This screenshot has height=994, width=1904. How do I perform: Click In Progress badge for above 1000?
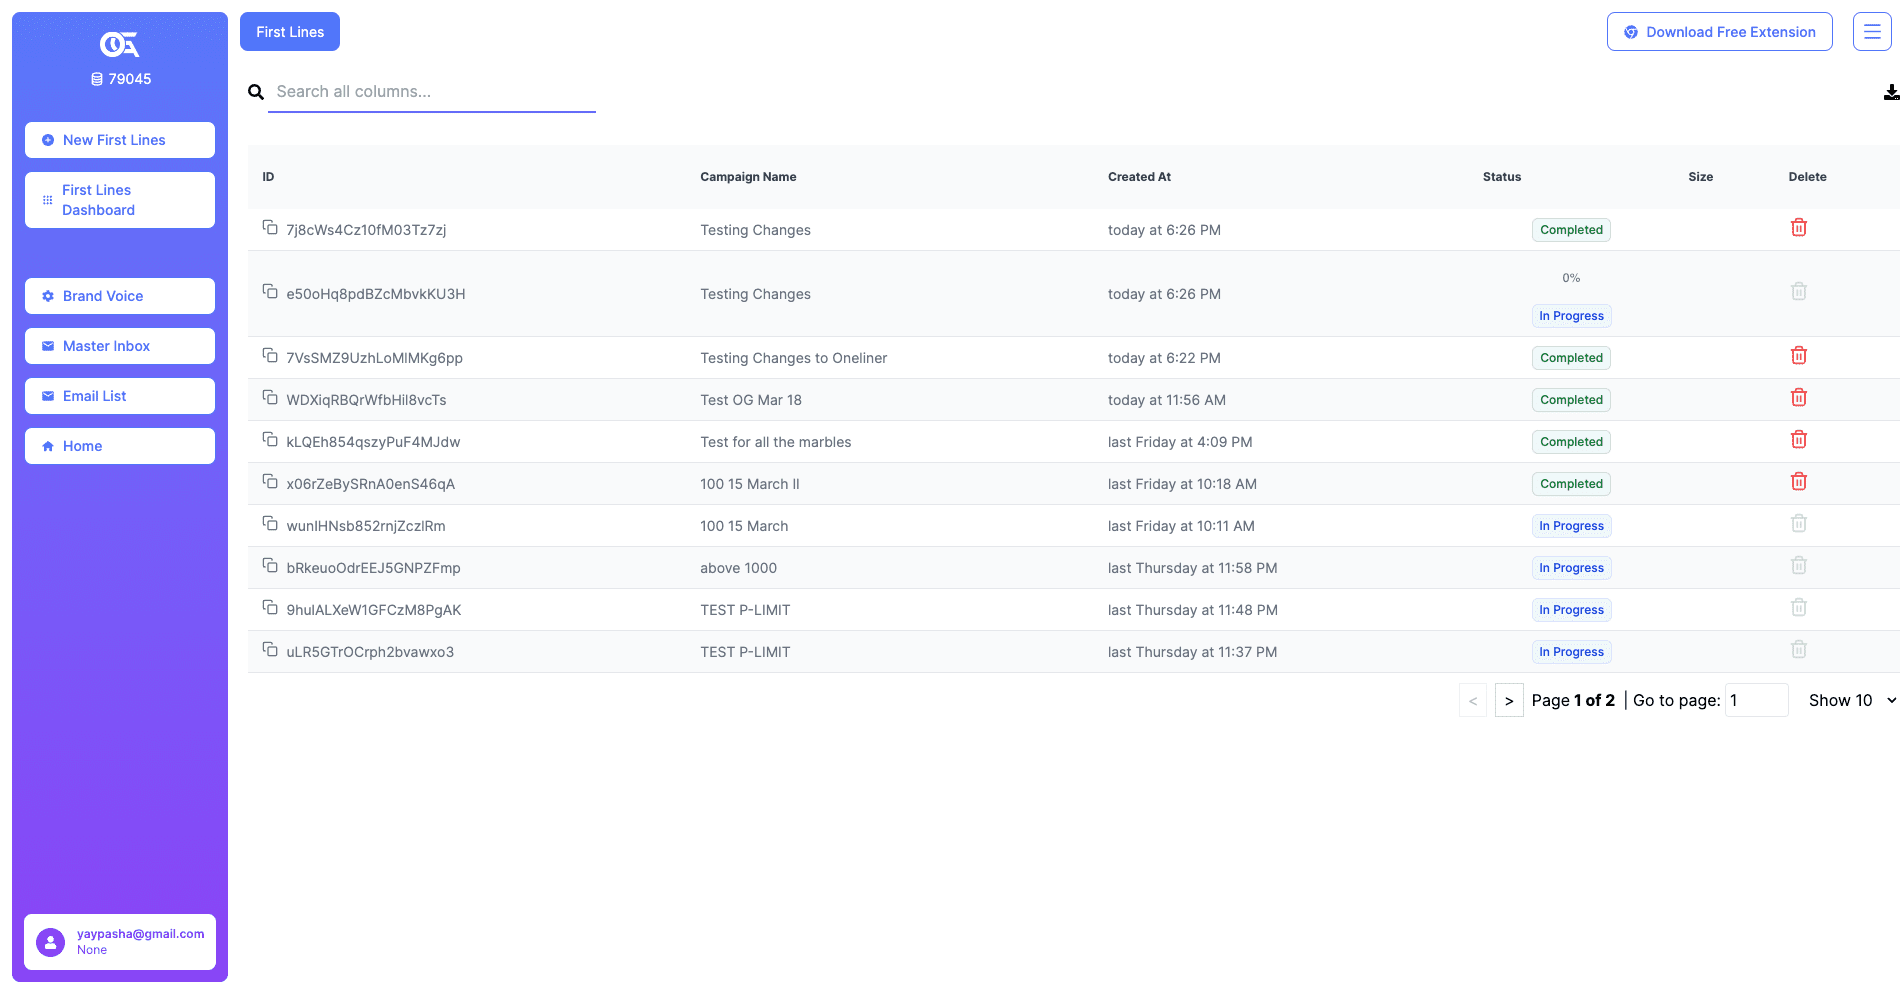[1571, 568]
